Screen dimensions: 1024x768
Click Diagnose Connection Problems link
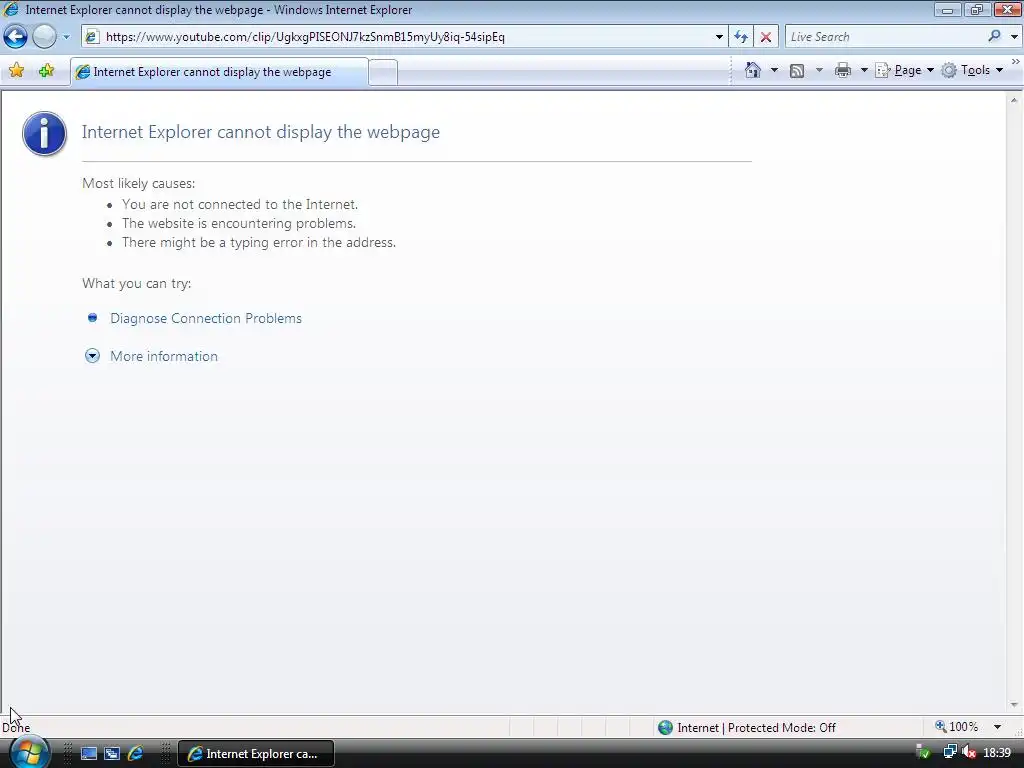[206, 318]
